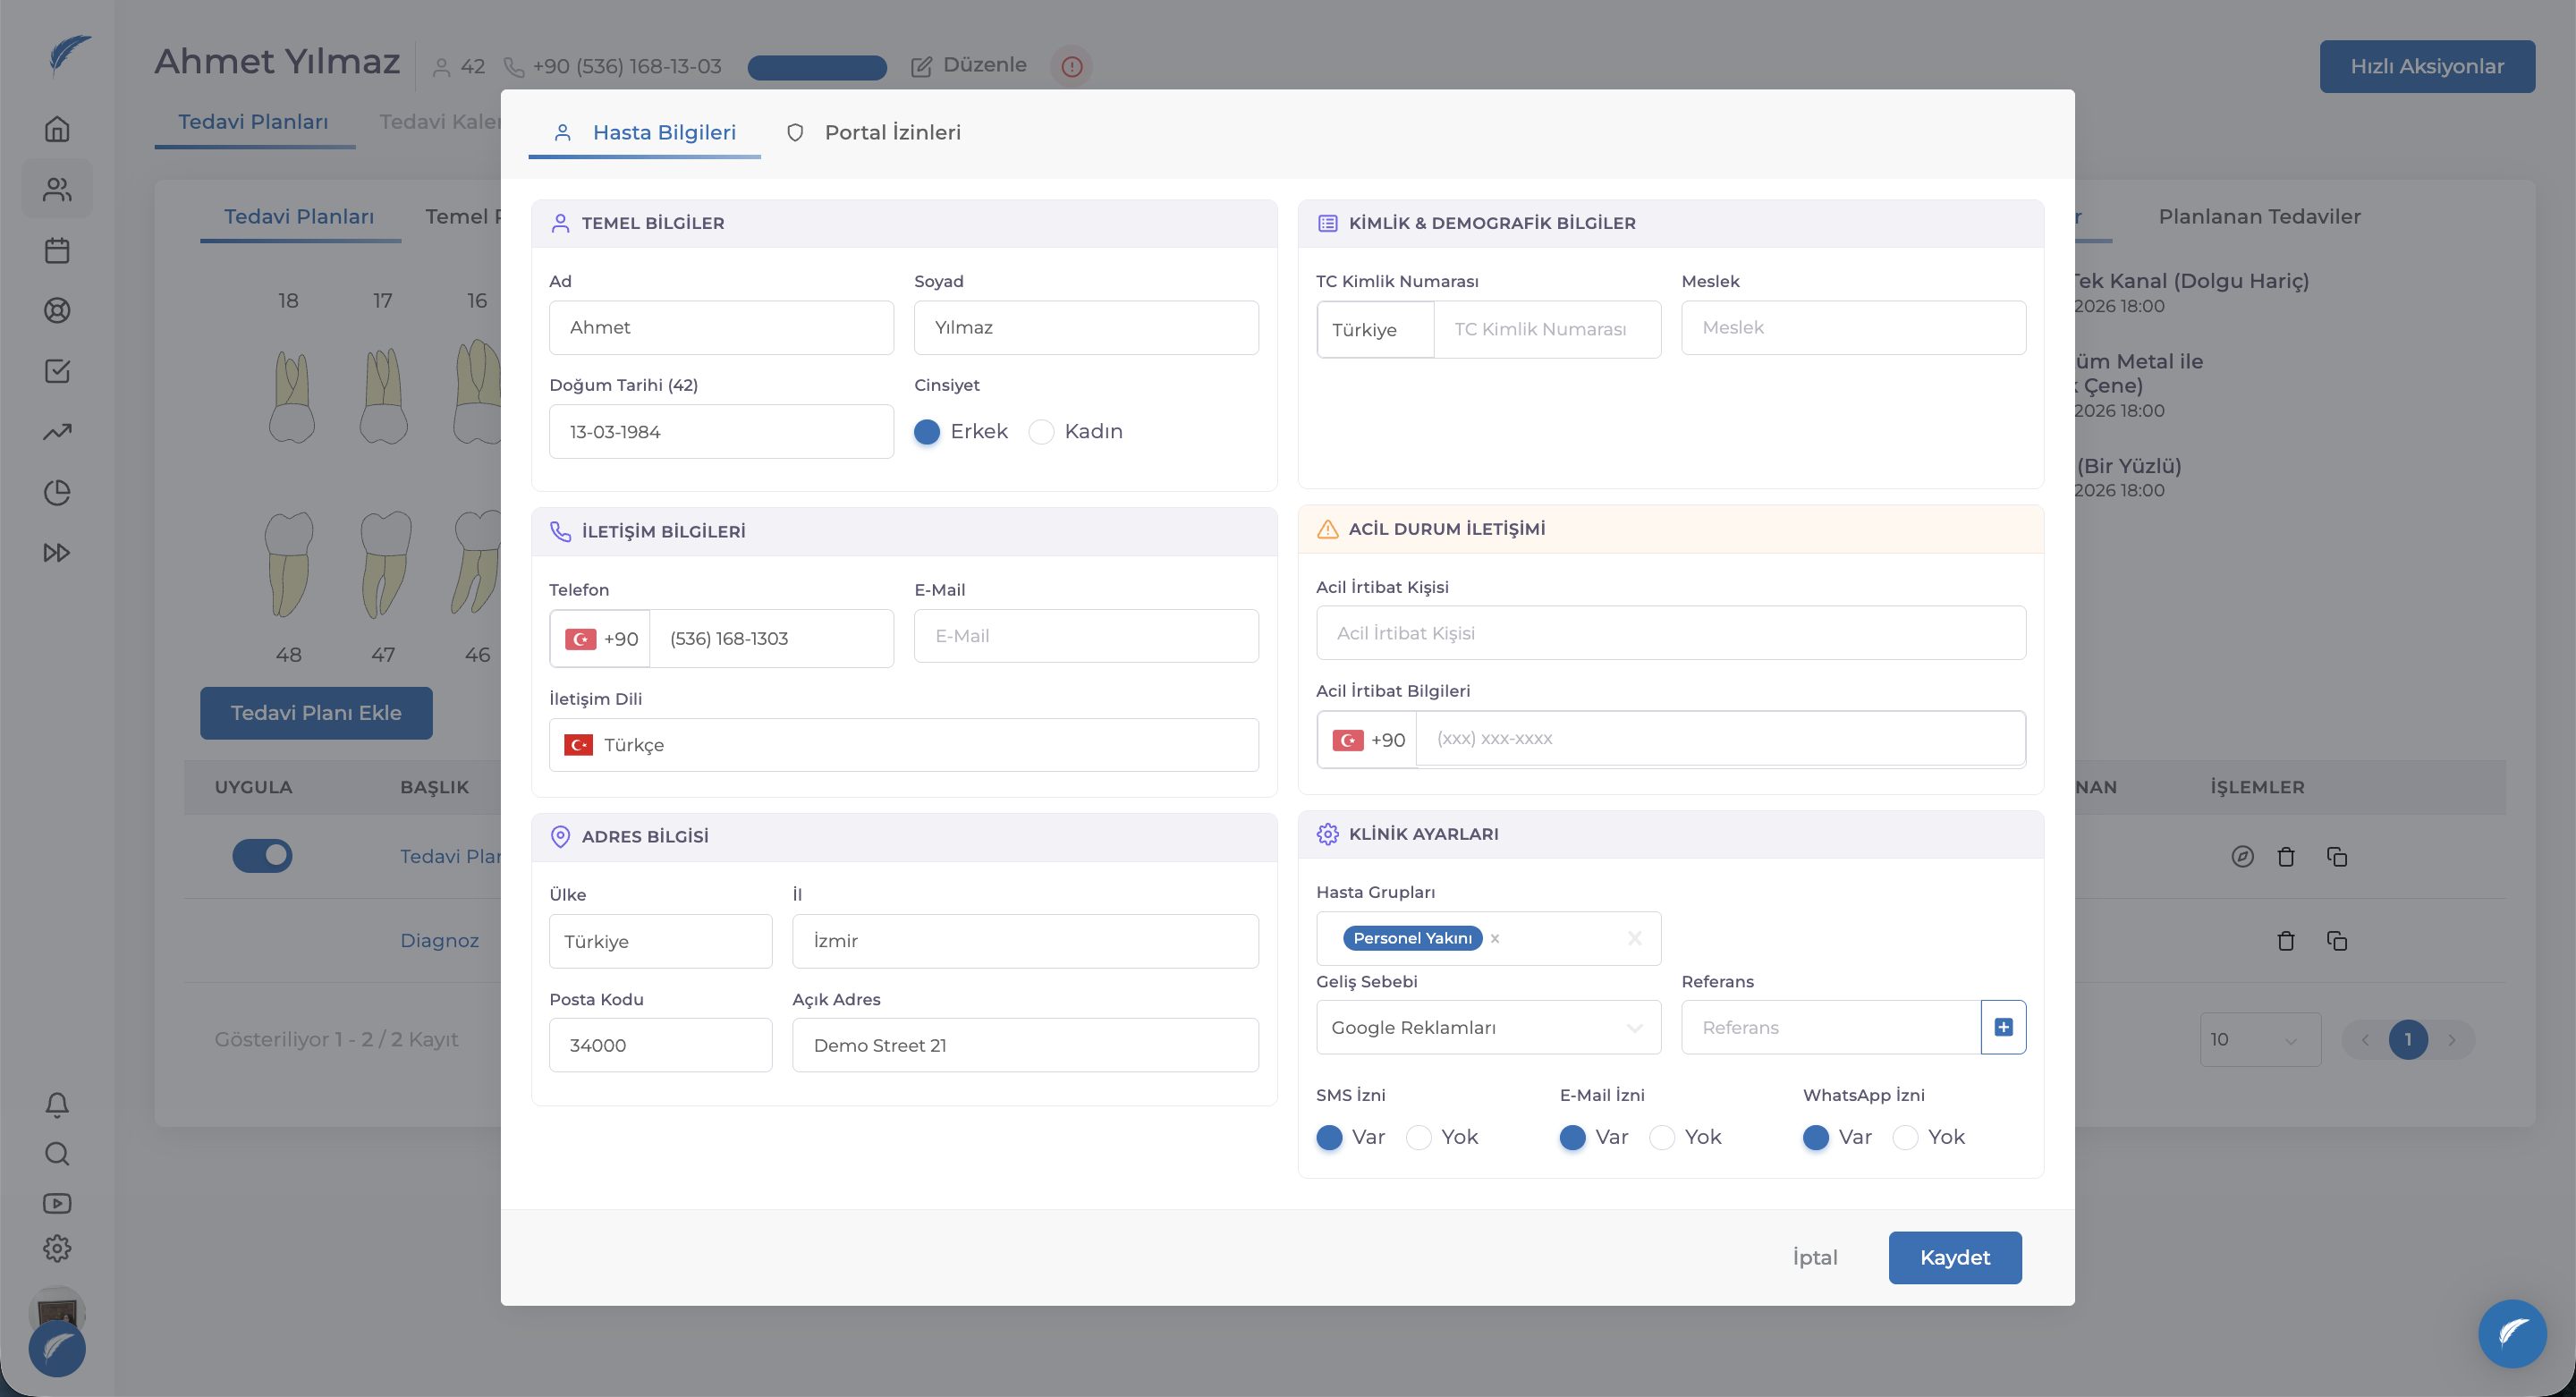Select the Hasta Bilgileri tab
The width and height of the screenshot is (2576, 1397).
click(x=645, y=132)
